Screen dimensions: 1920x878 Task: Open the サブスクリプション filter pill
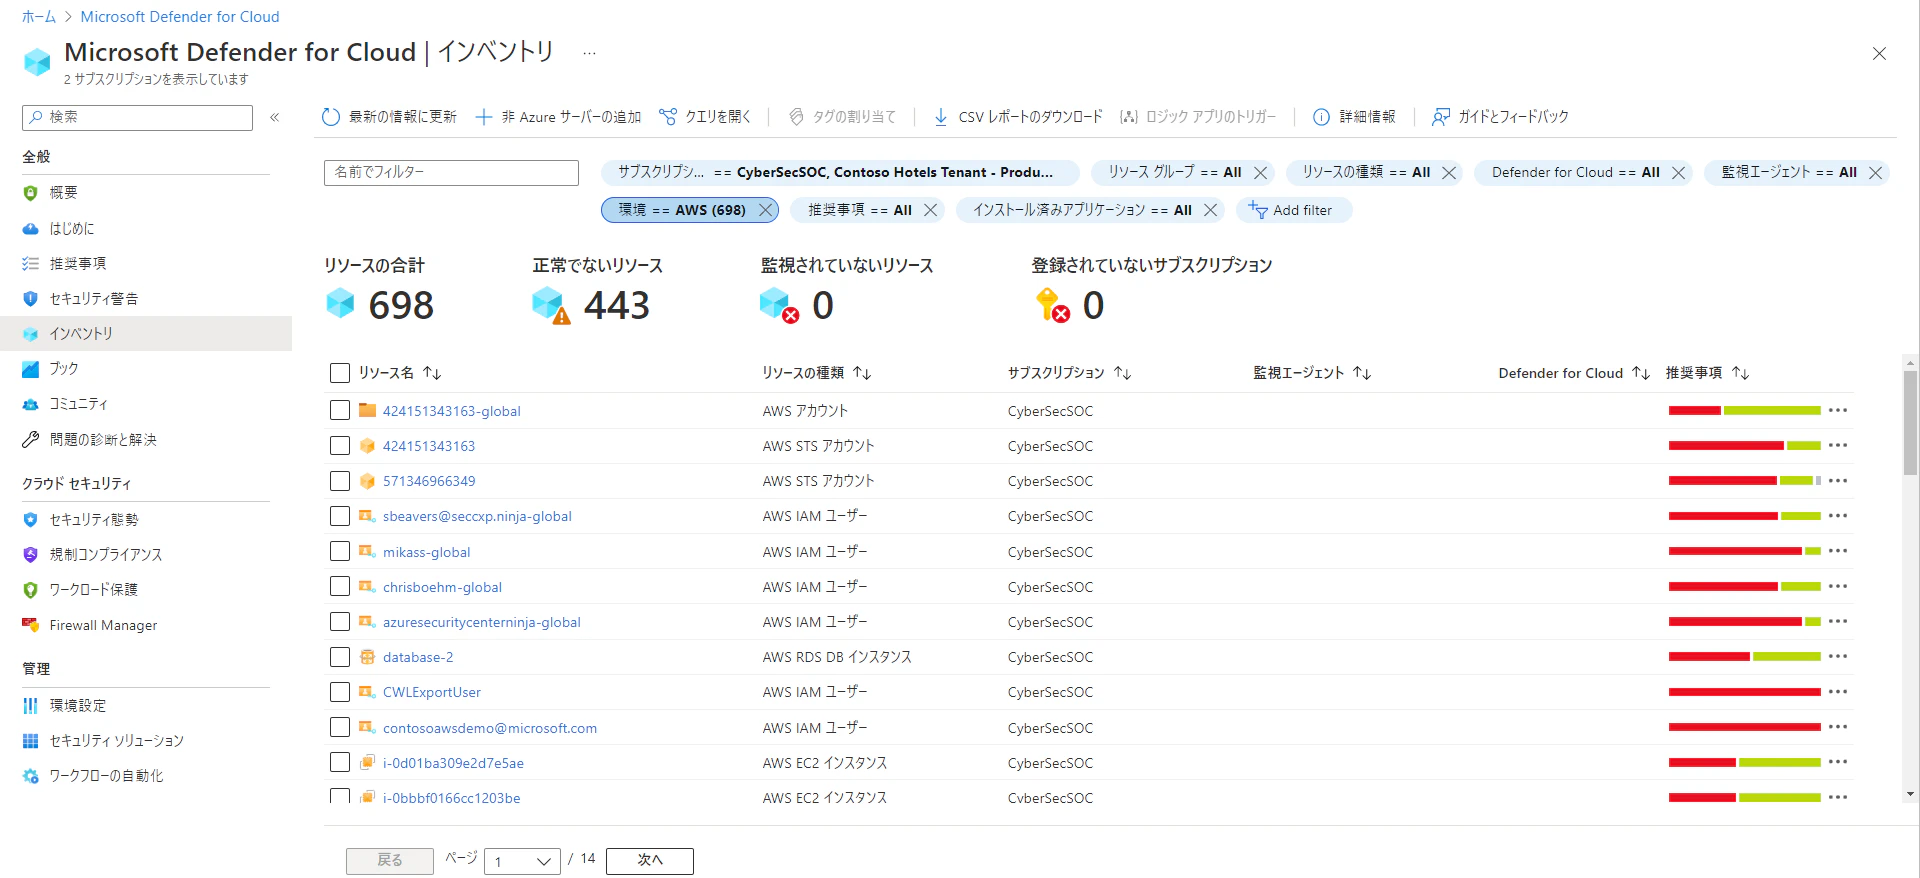[x=839, y=172]
